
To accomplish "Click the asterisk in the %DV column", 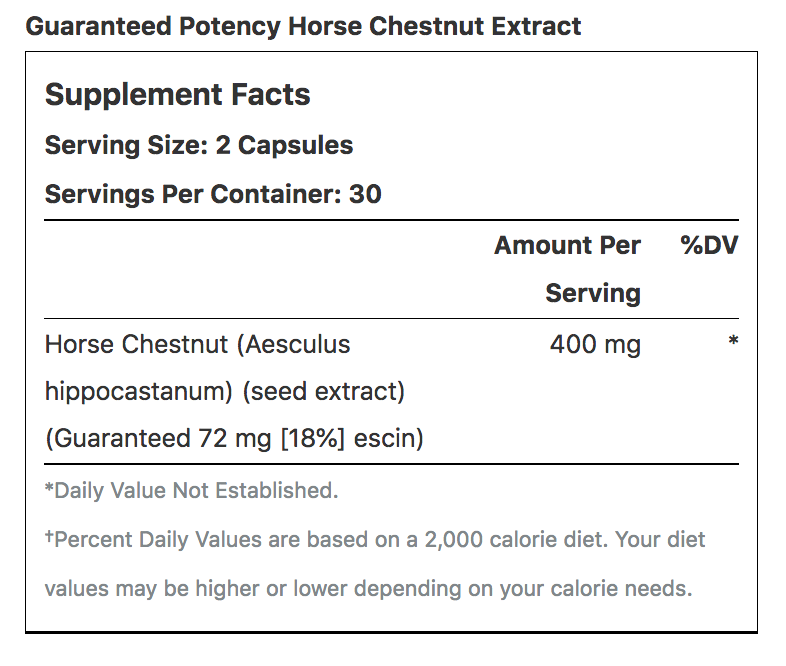I will coord(733,341).
